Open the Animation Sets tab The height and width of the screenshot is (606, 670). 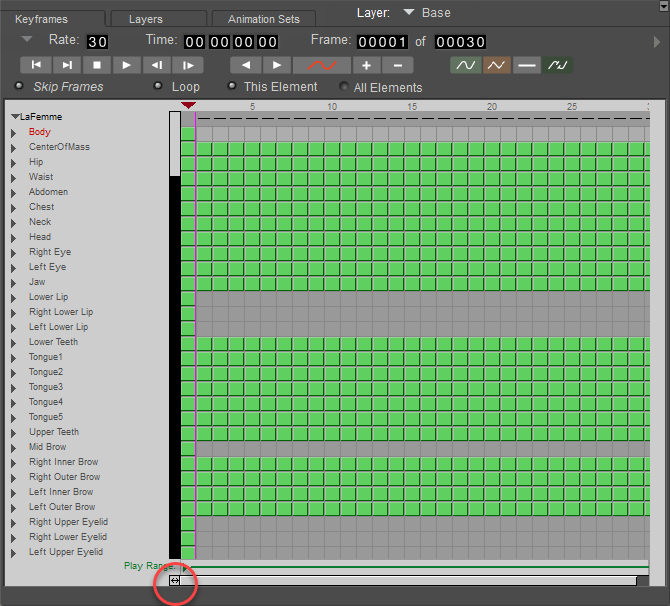(x=262, y=19)
